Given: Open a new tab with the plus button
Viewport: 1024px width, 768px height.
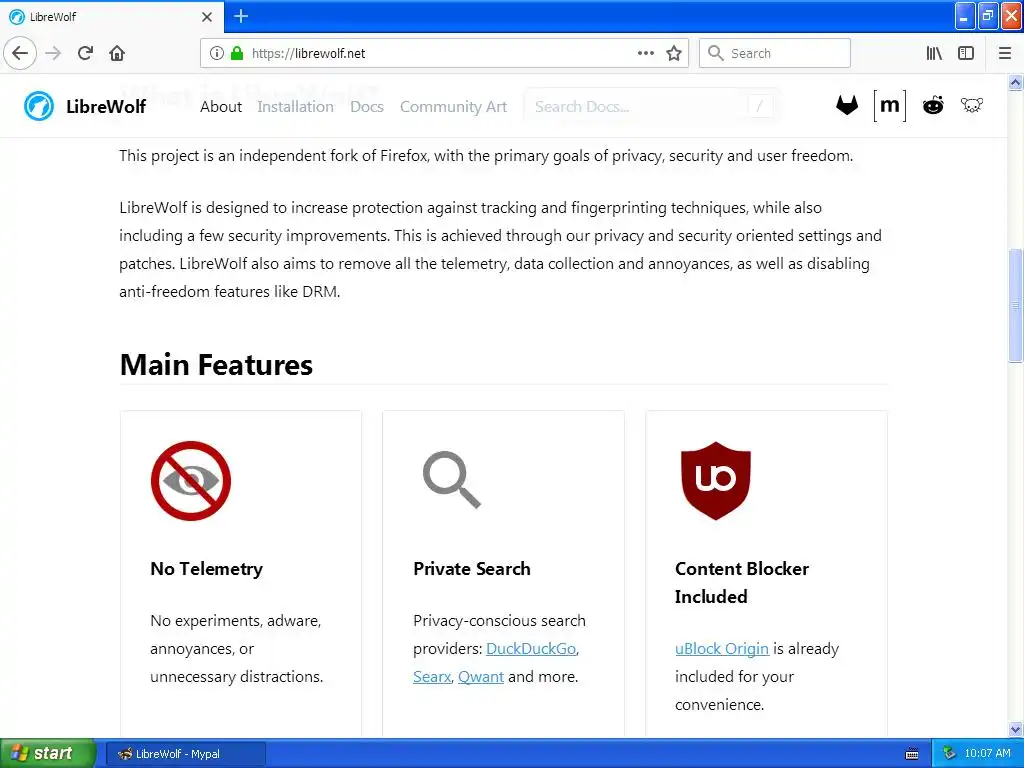Looking at the screenshot, I should [x=241, y=16].
